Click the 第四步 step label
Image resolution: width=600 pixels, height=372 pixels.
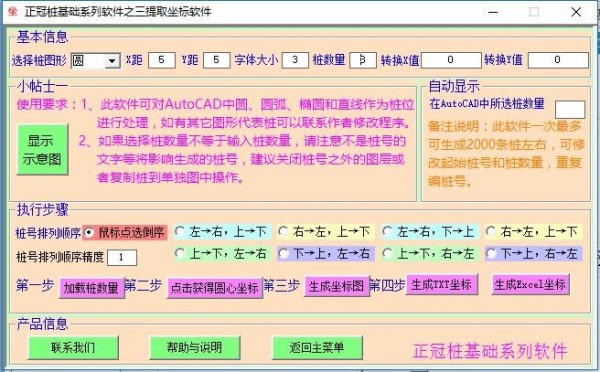pyautogui.click(x=387, y=286)
